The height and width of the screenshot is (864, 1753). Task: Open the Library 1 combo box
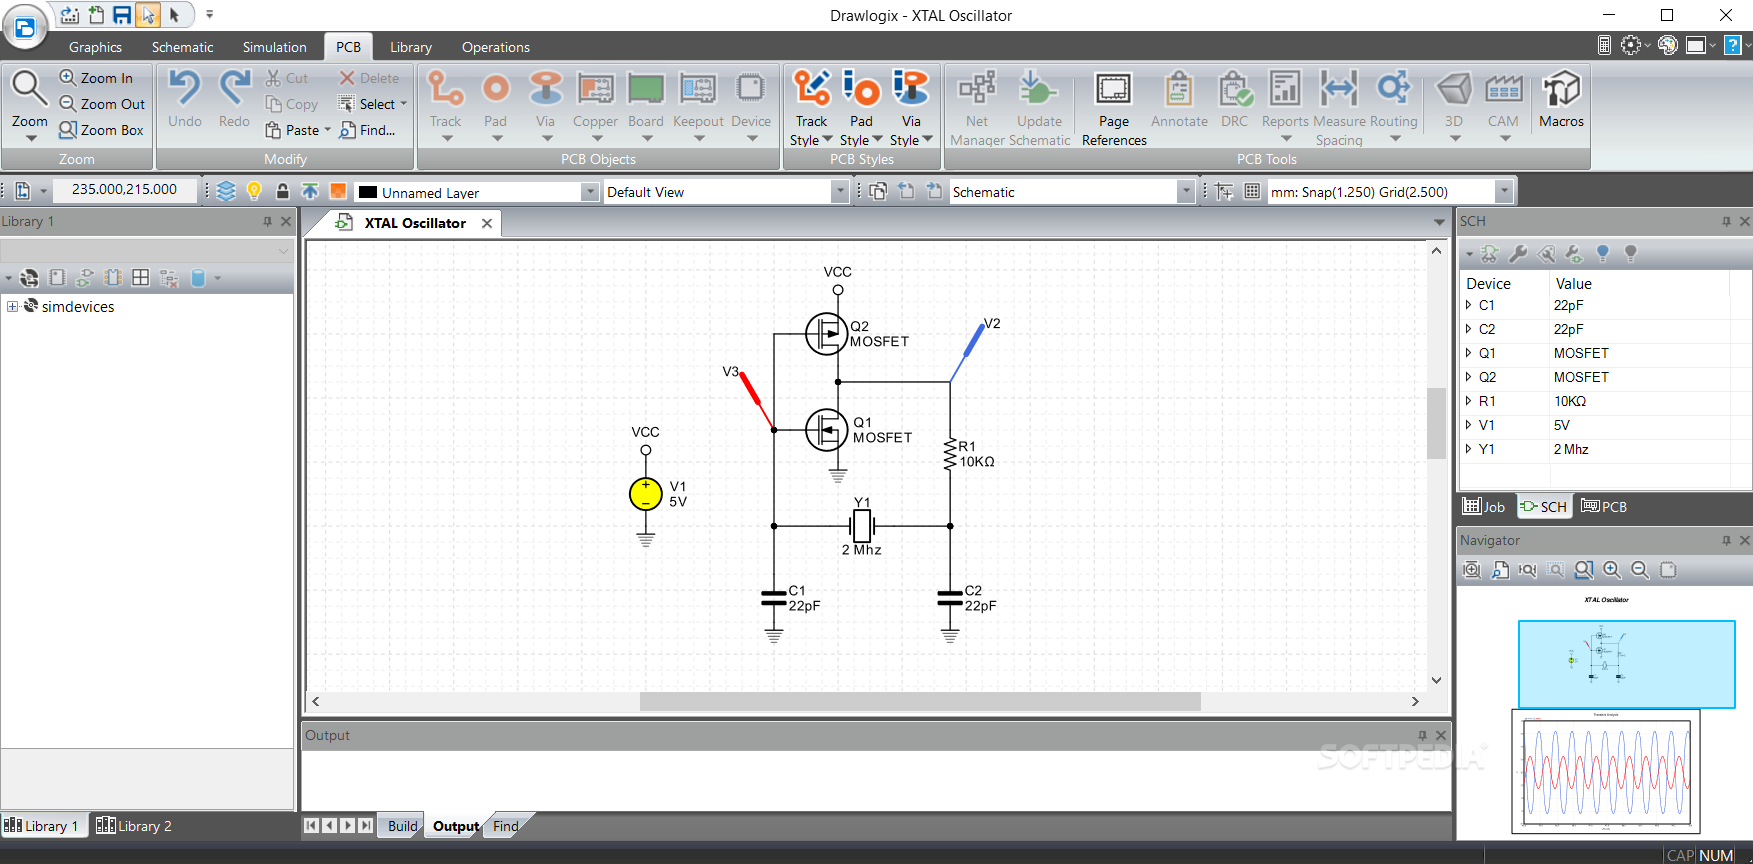pos(146,250)
